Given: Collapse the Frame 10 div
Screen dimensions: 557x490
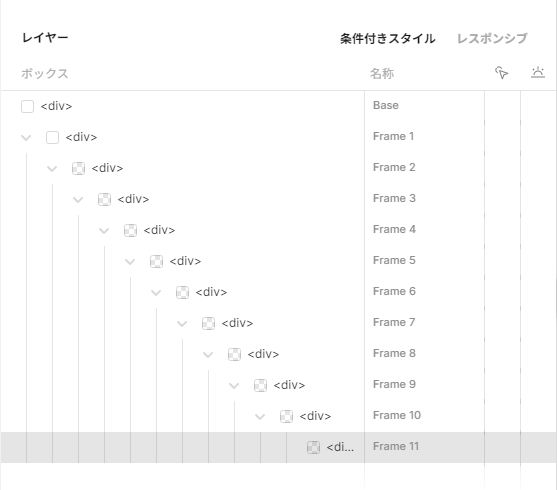Looking at the screenshot, I should click(260, 416).
